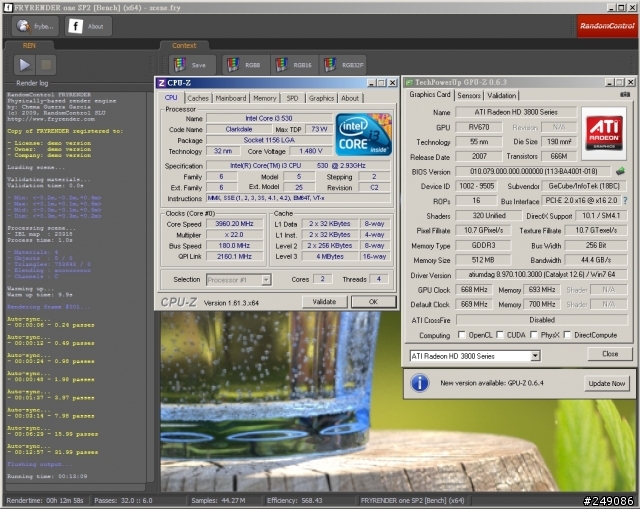The width and height of the screenshot is (640, 509).
Task: Click the GPU Name field value
Action: 516,112
